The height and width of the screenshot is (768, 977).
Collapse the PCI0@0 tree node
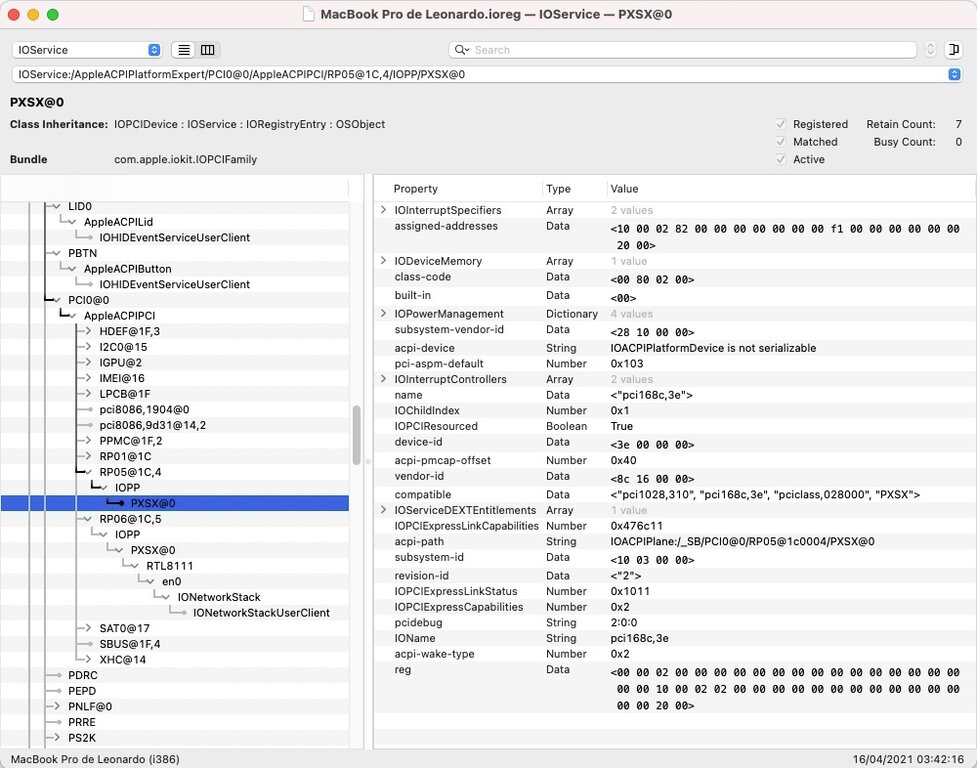click(57, 300)
